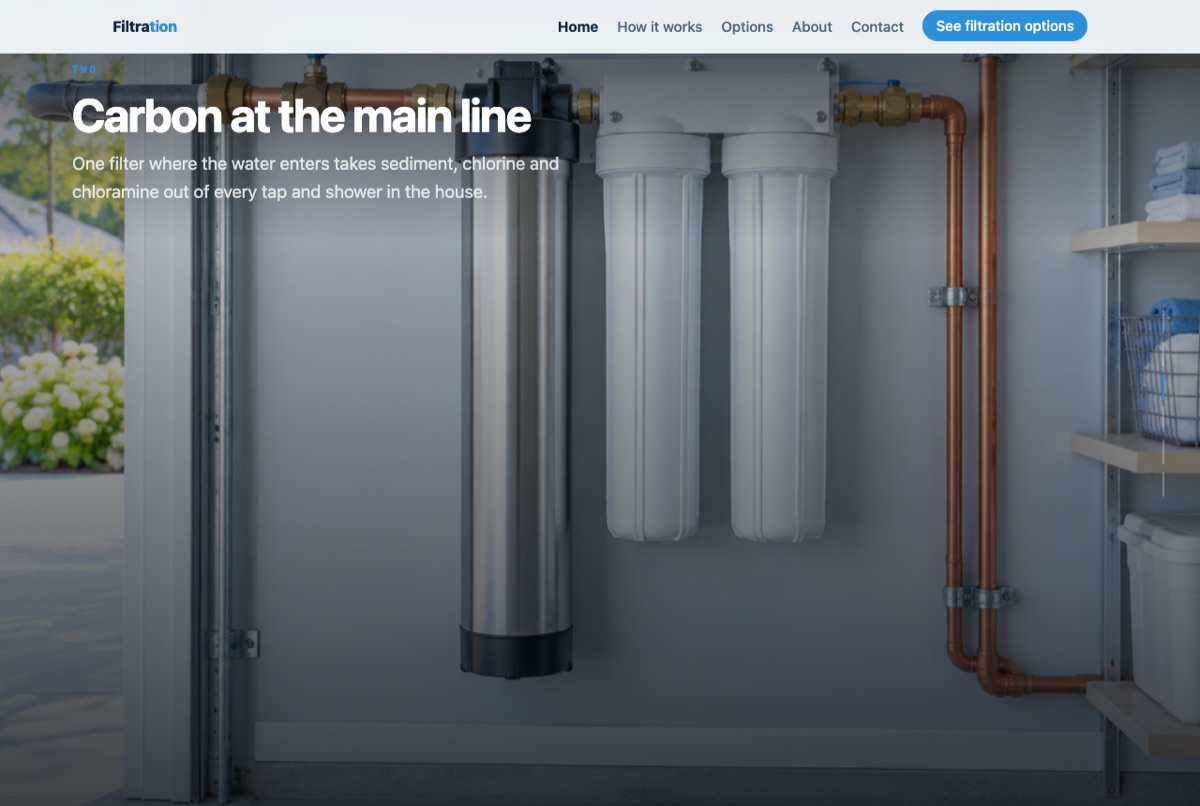1200x806 pixels.
Task: Click See filtration options button
Action: tap(1004, 26)
